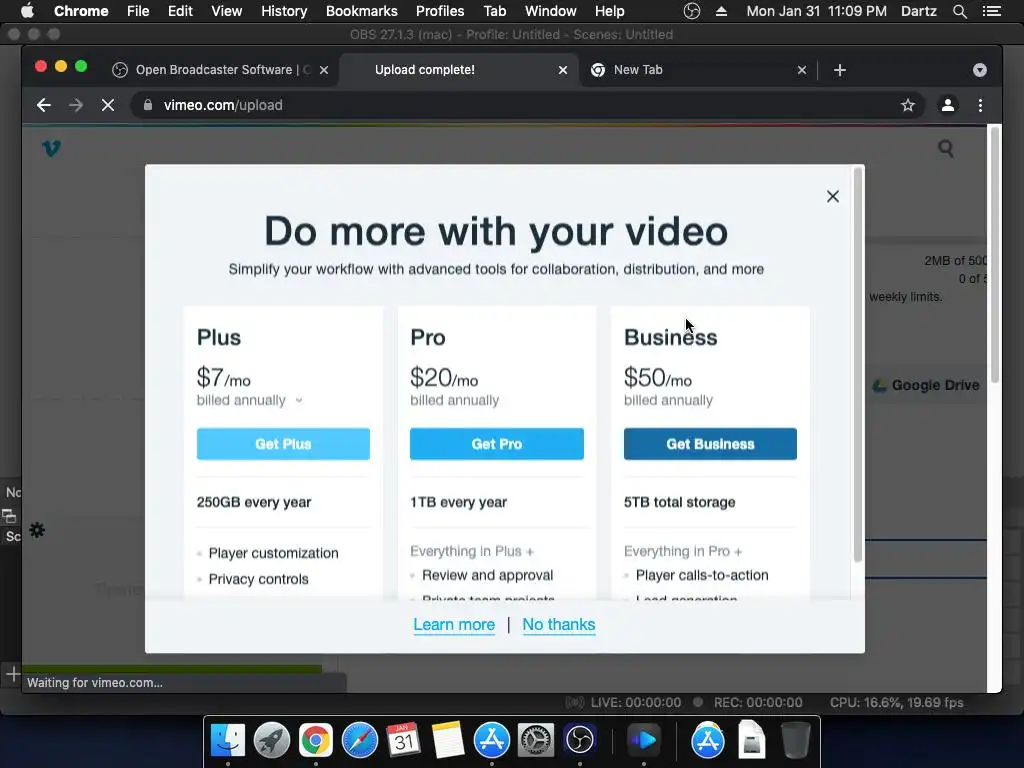The width and height of the screenshot is (1024, 768).
Task: Open a new tab with plus
Action: [840, 70]
